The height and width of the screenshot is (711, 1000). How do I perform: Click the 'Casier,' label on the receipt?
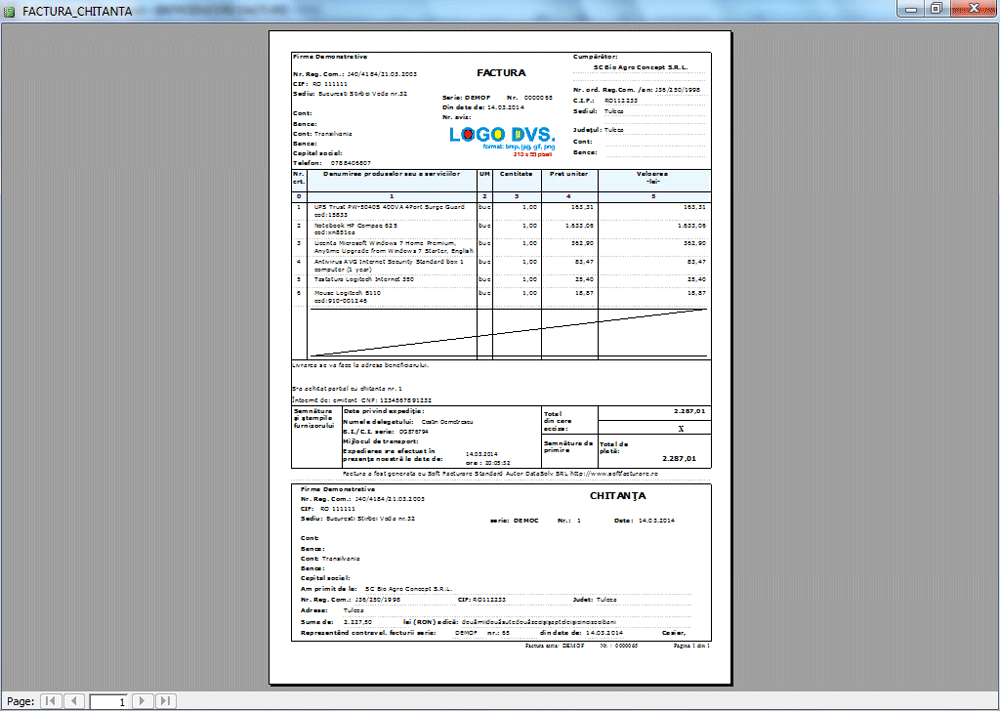[673, 633]
